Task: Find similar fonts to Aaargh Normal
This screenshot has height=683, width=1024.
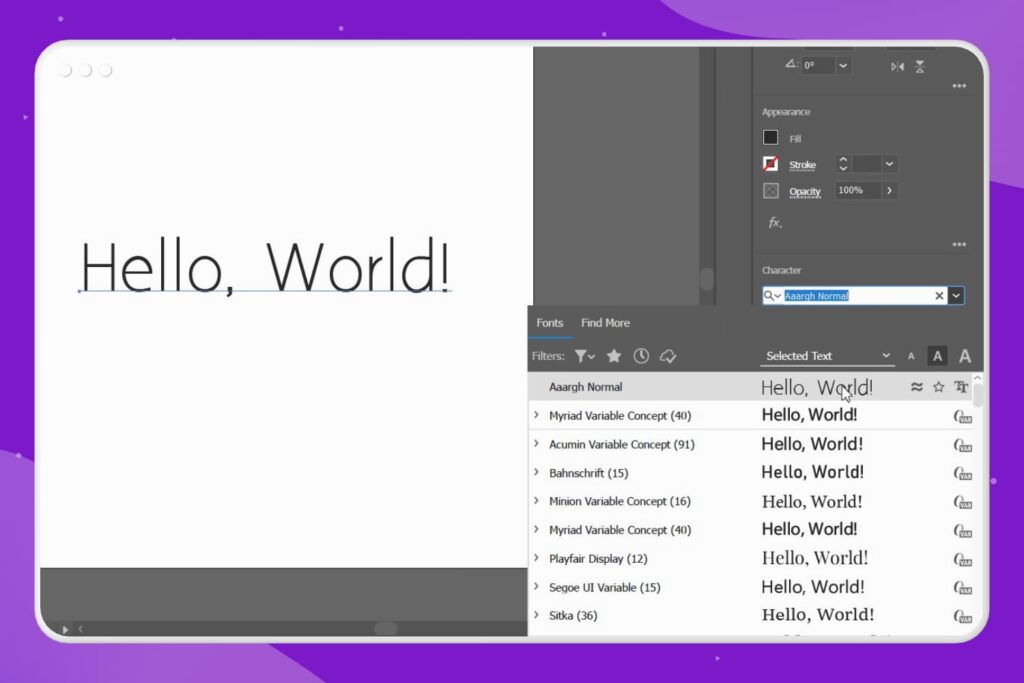Action: pos(916,387)
